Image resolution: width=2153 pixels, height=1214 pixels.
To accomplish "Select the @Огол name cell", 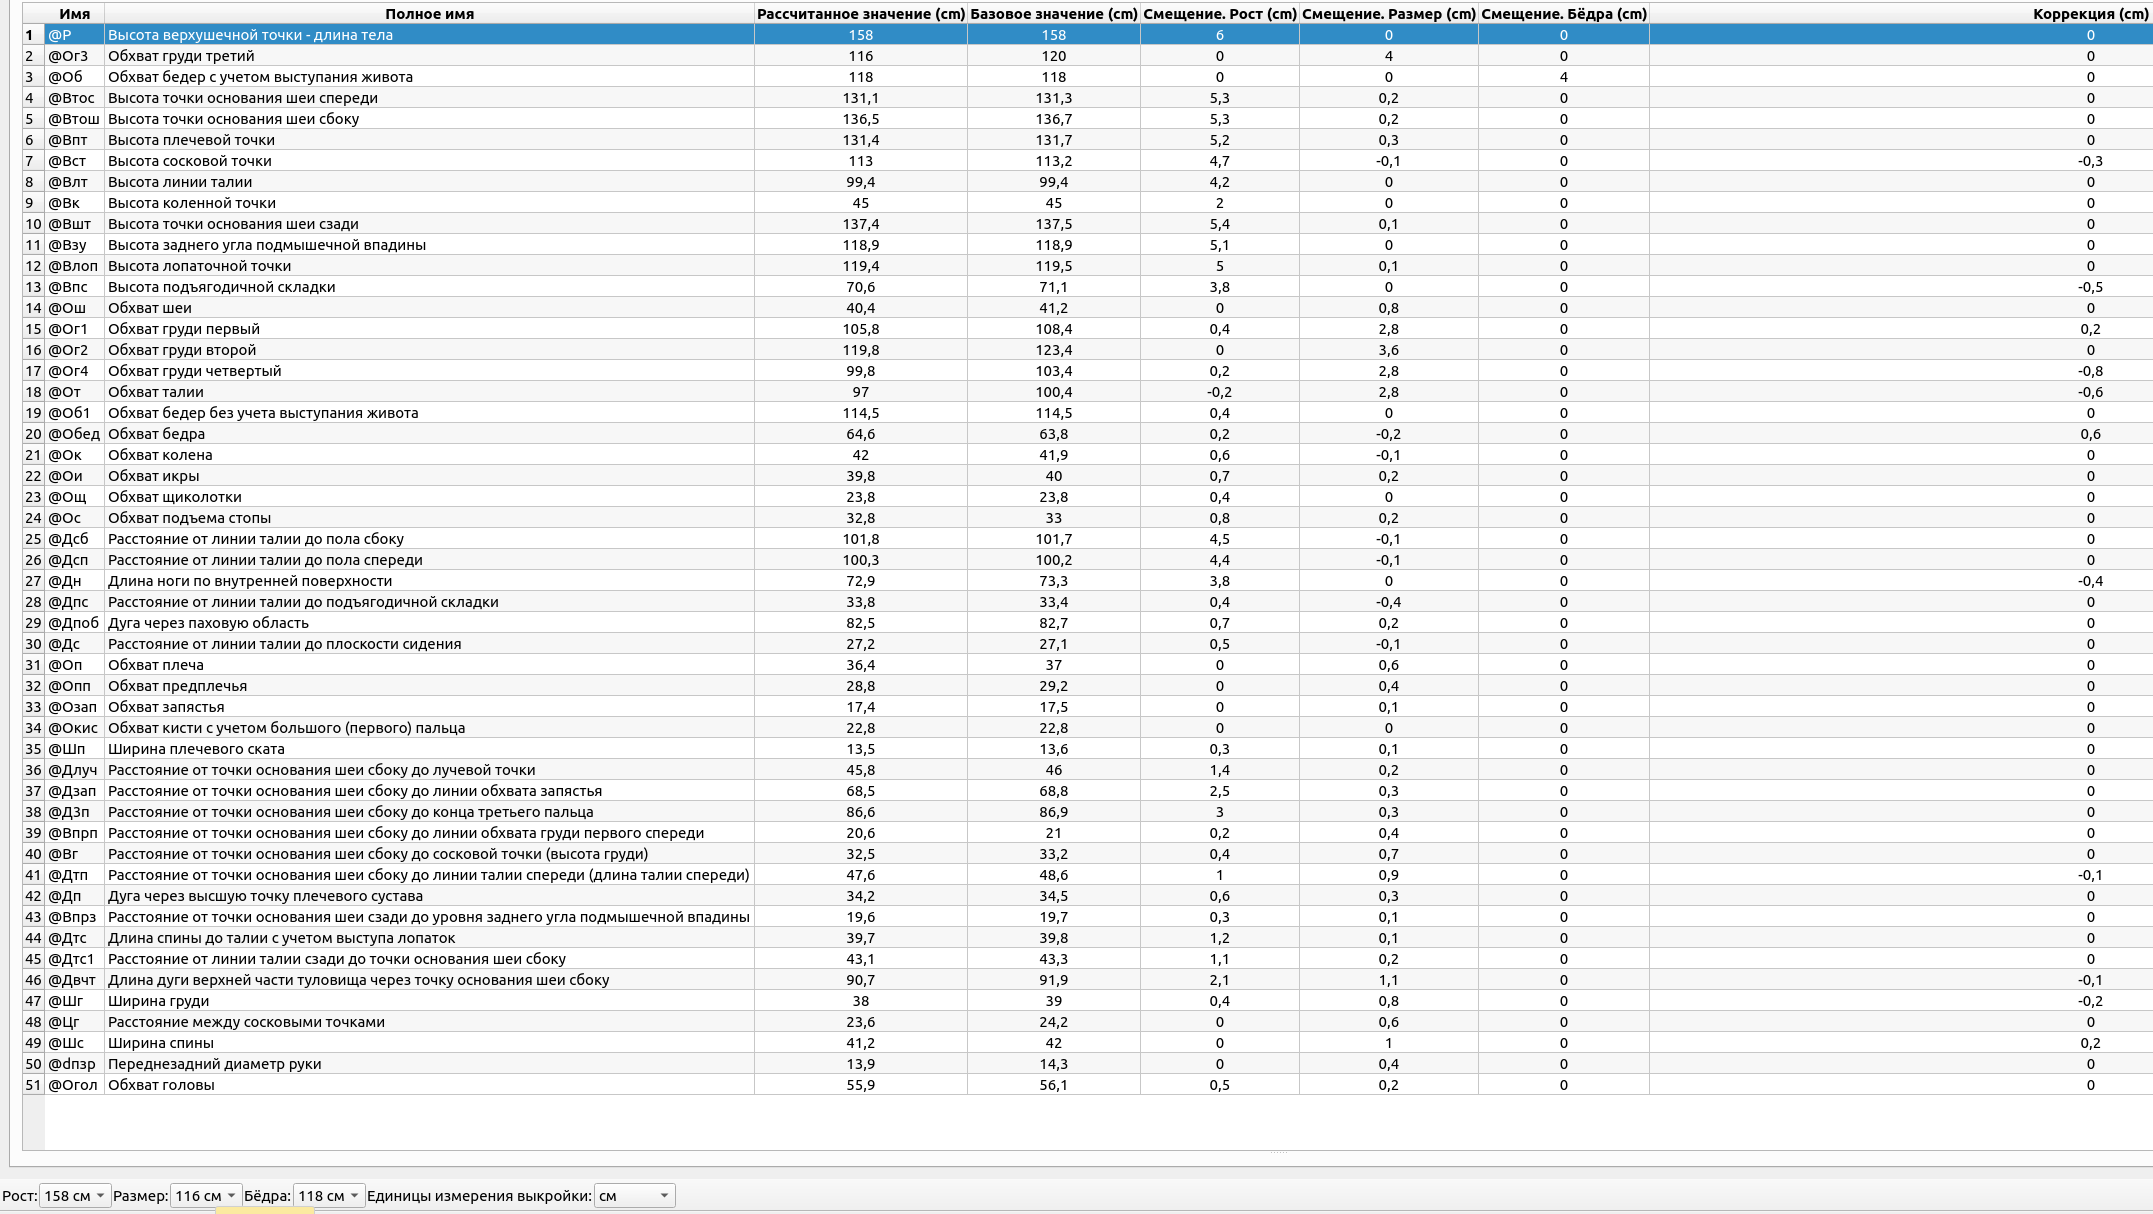I will point(74,1085).
